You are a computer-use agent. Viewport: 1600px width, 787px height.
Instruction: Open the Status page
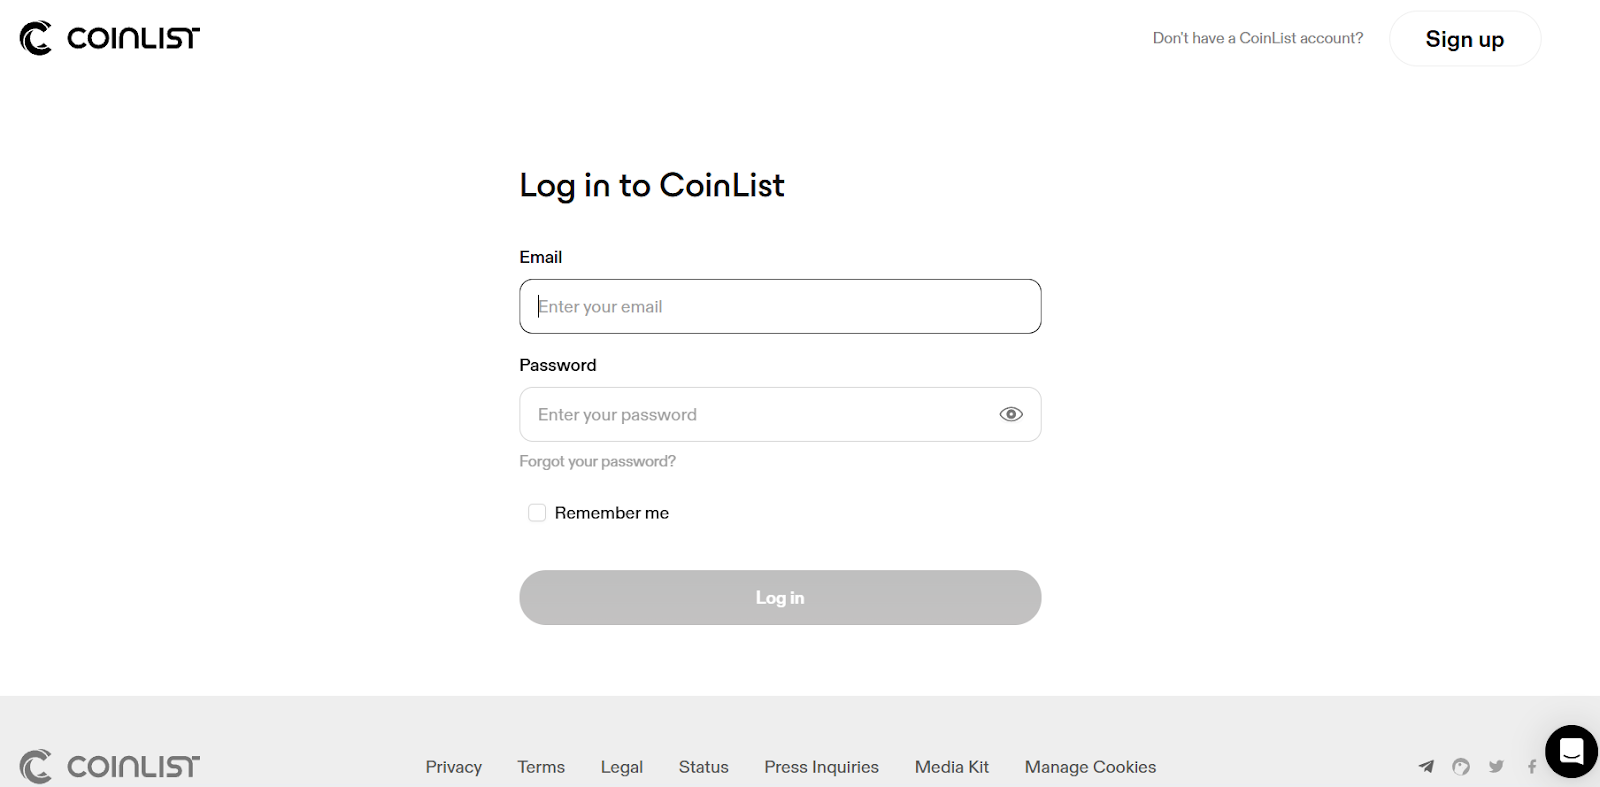point(703,766)
